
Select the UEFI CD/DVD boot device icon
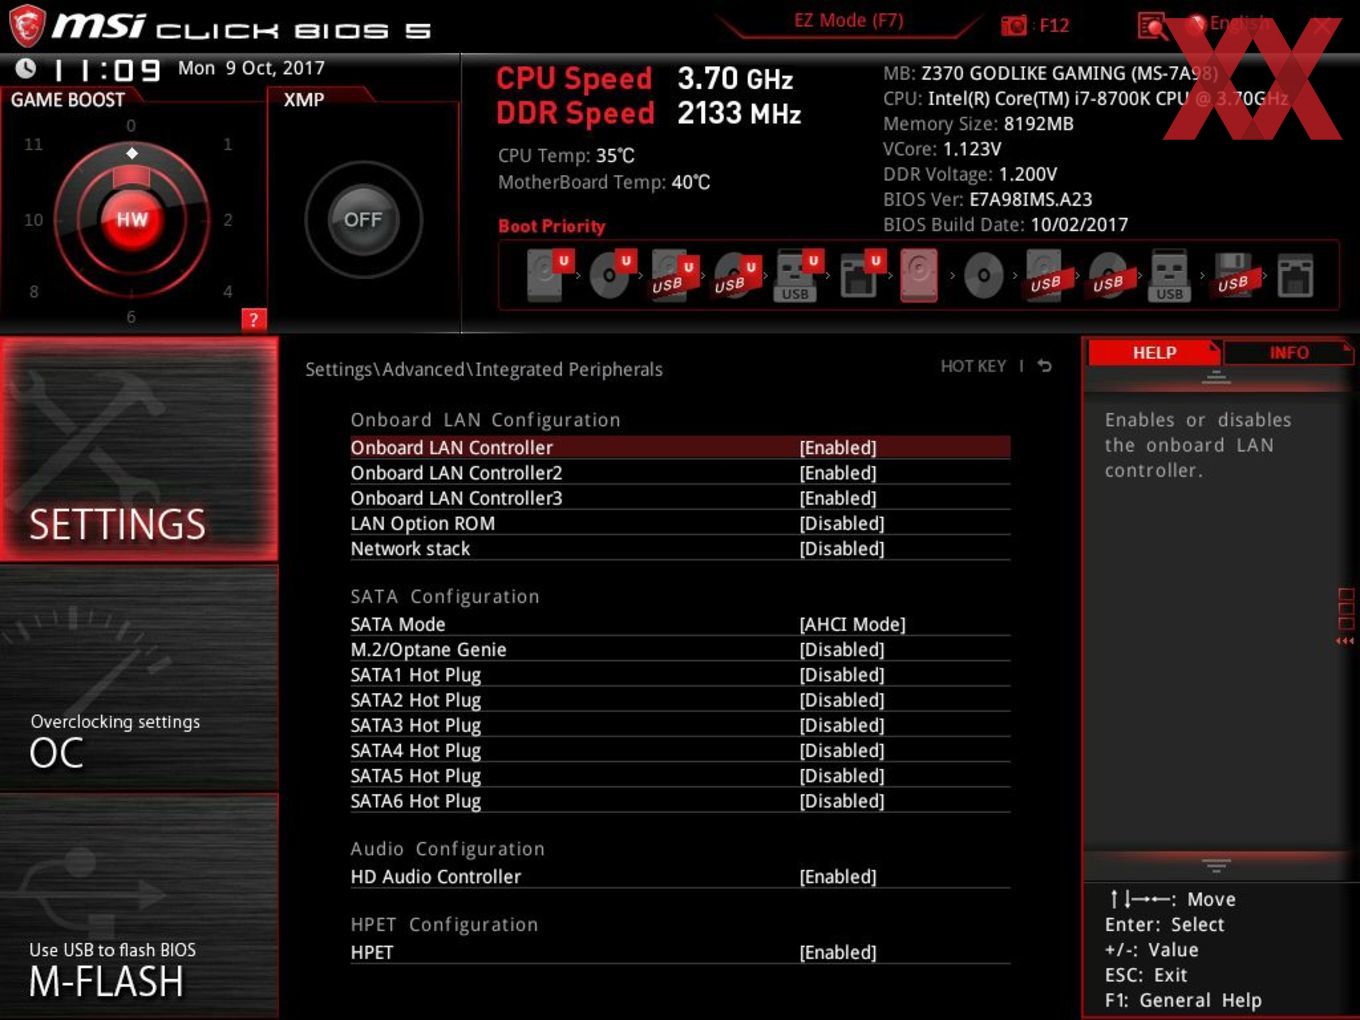pyautogui.click(x=610, y=275)
